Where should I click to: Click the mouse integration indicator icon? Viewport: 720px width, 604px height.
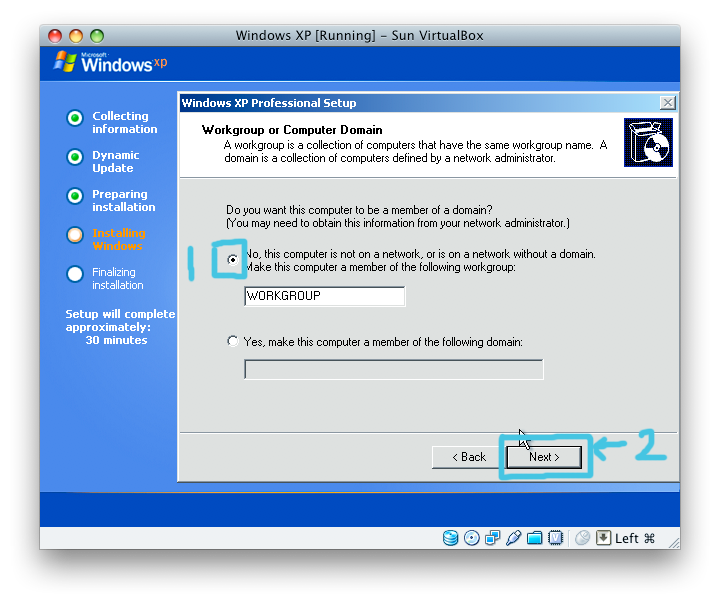[582, 537]
